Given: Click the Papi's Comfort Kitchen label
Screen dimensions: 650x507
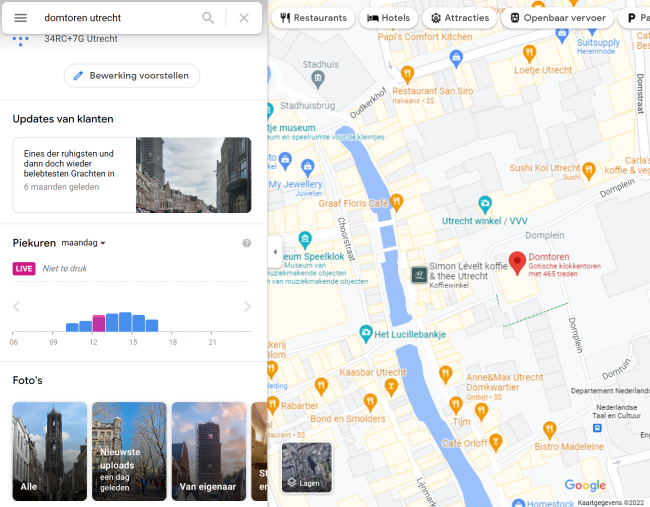Looking at the screenshot, I should 424,37.
